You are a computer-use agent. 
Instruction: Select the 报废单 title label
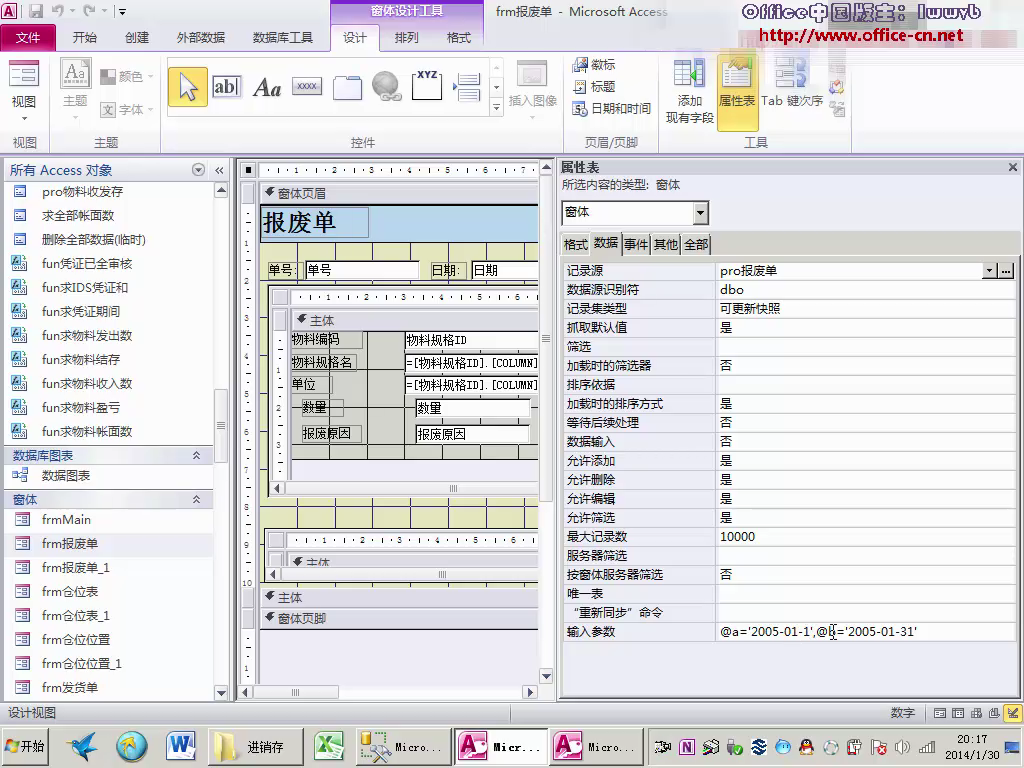tap(314, 223)
